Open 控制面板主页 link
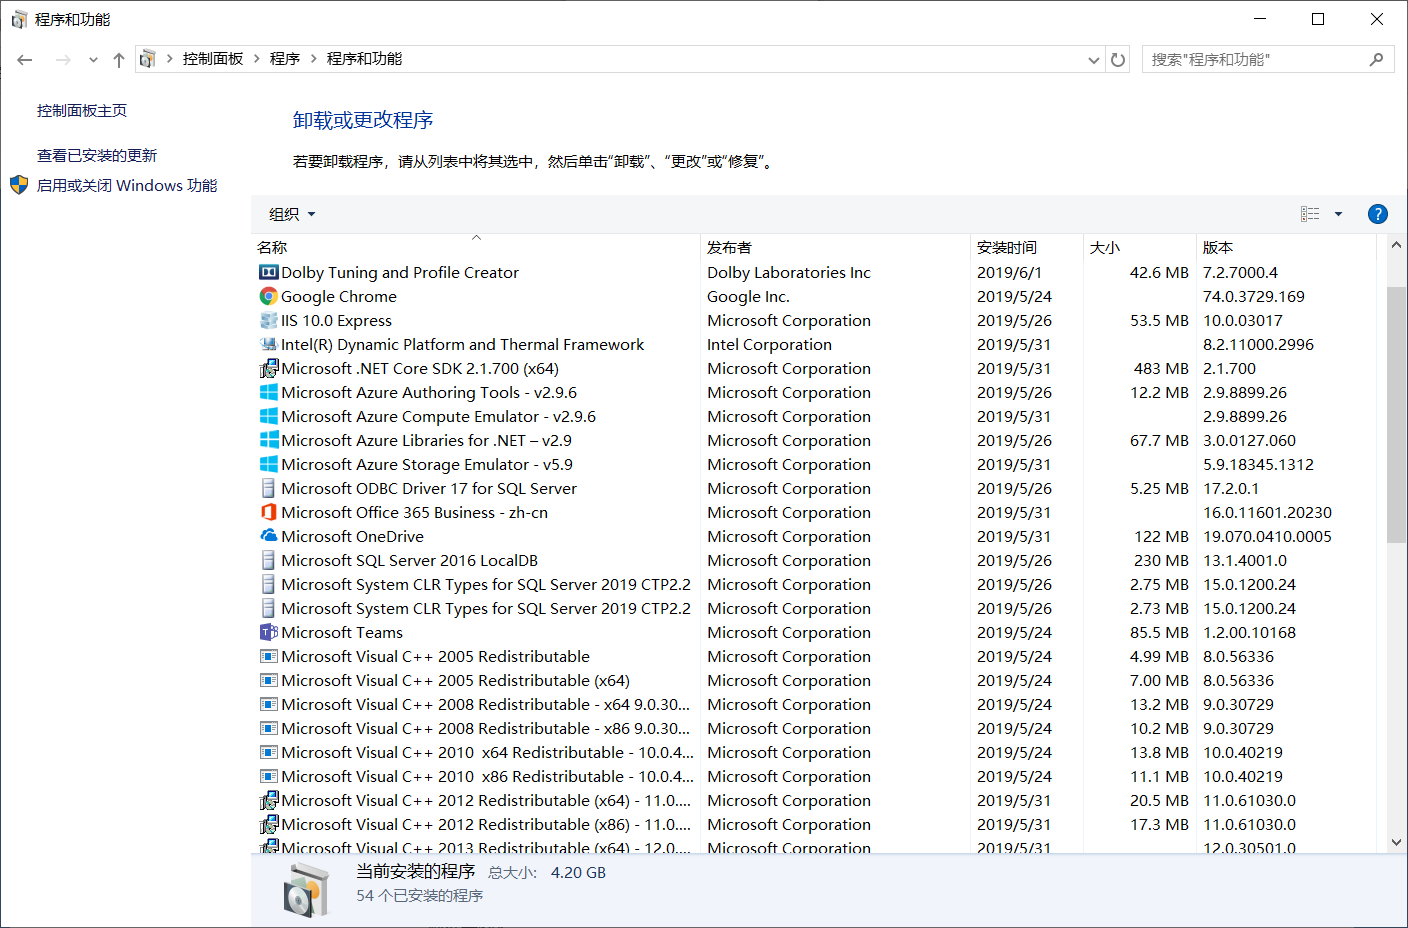This screenshot has width=1408, height=928. pyautogui.click(x=82, y=111)
